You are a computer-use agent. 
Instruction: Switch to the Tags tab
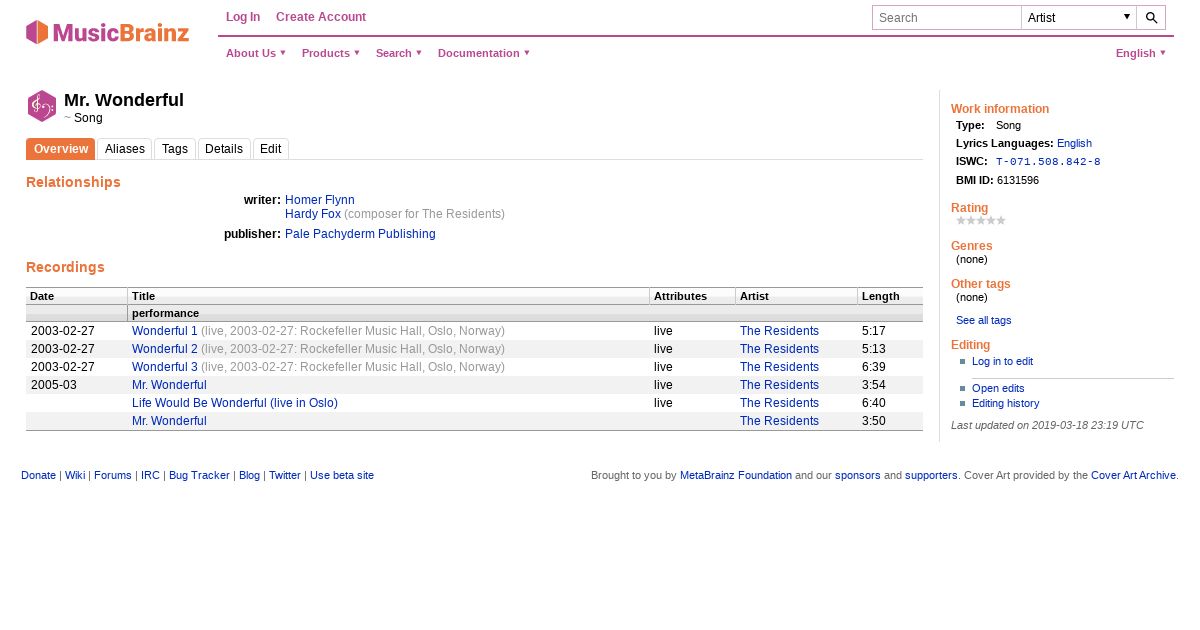[175, 149]
